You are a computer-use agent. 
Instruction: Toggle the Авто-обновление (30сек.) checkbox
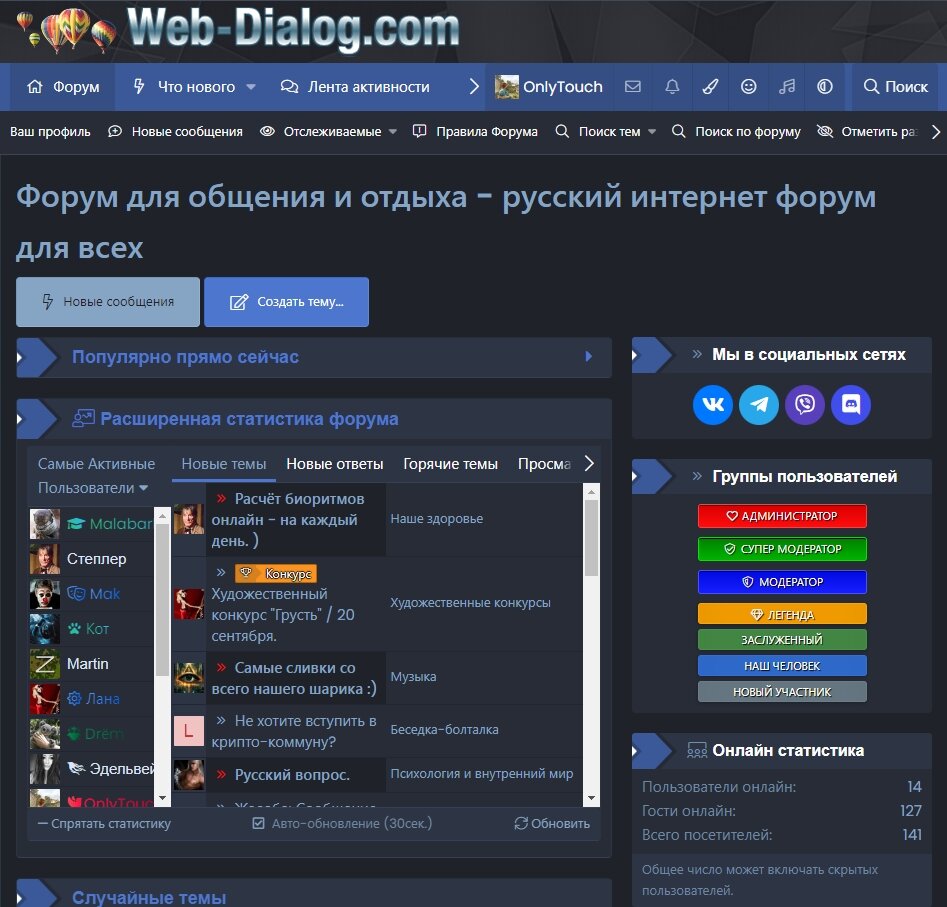click(258, 823)
